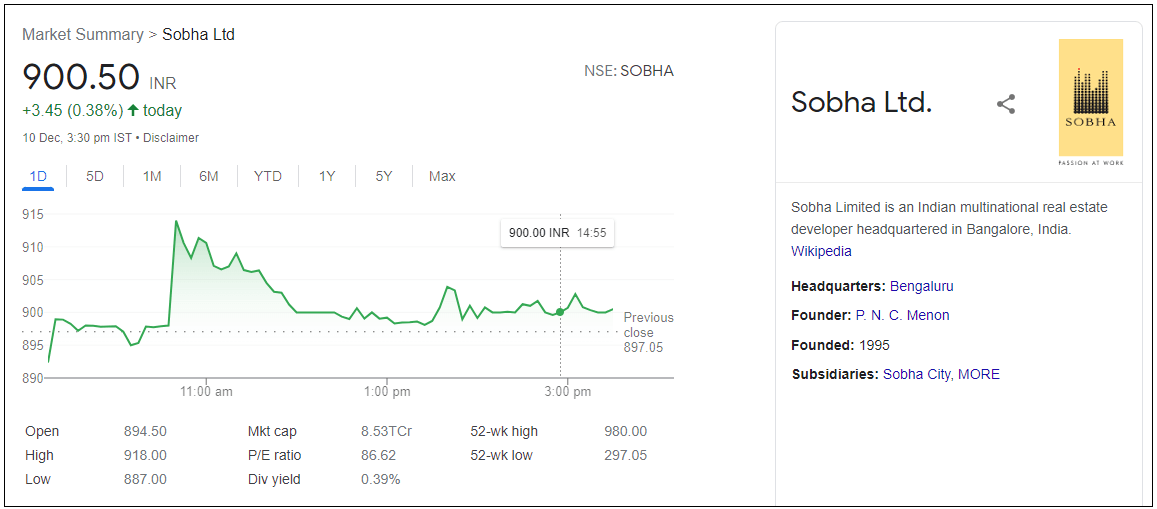Click the Mkt cap value 8.53TCr
This screenshot has width=1157, height=509.
pos(386,432)
